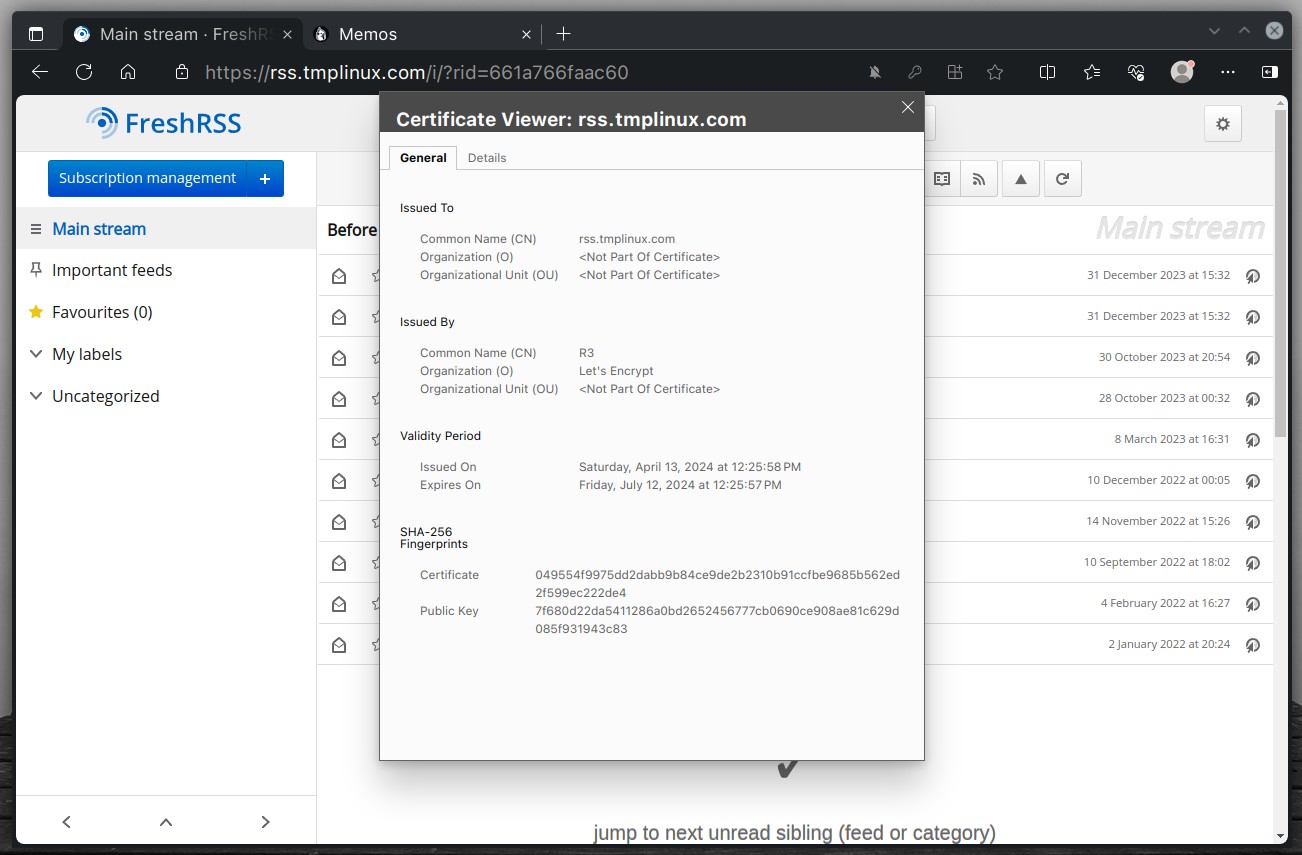1302x855 pixels.
Task: Click the Subscription management button
Action: point(147,178)
